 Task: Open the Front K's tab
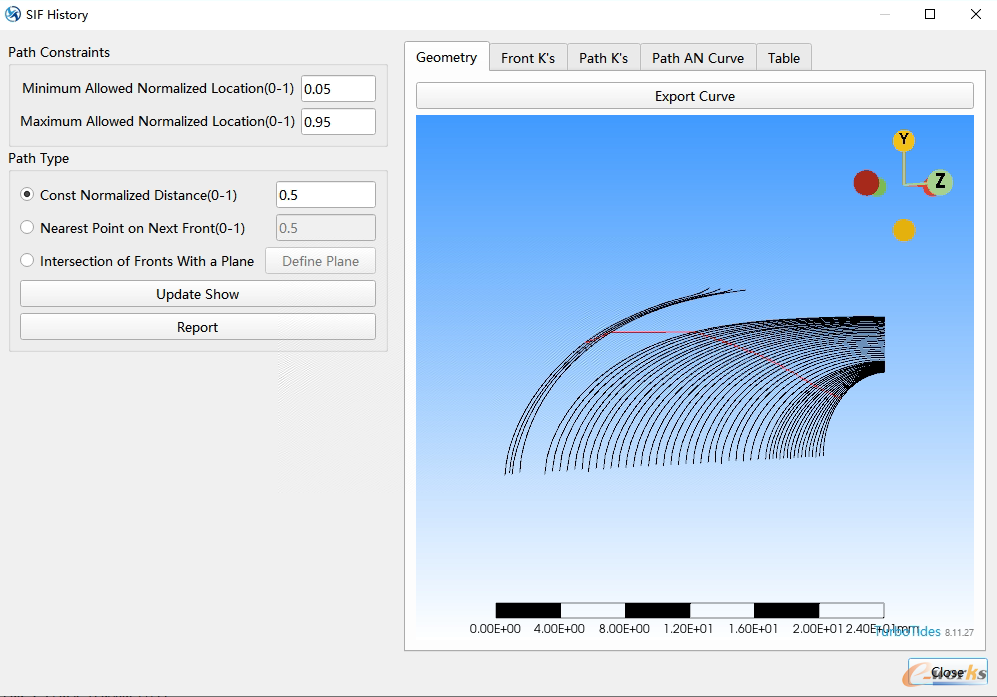click(528, 58)
